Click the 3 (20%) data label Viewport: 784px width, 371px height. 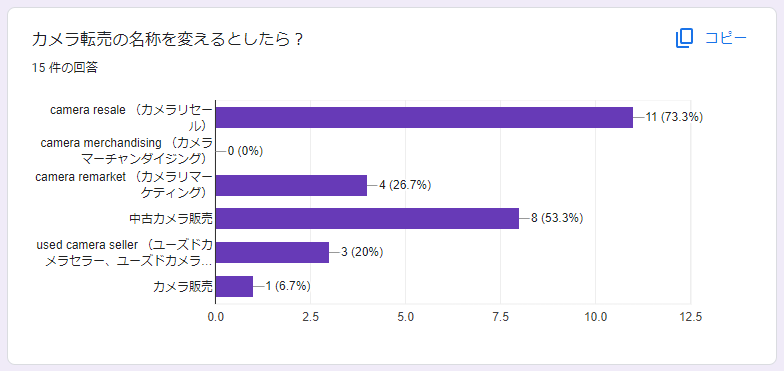[x=362, y=252]
